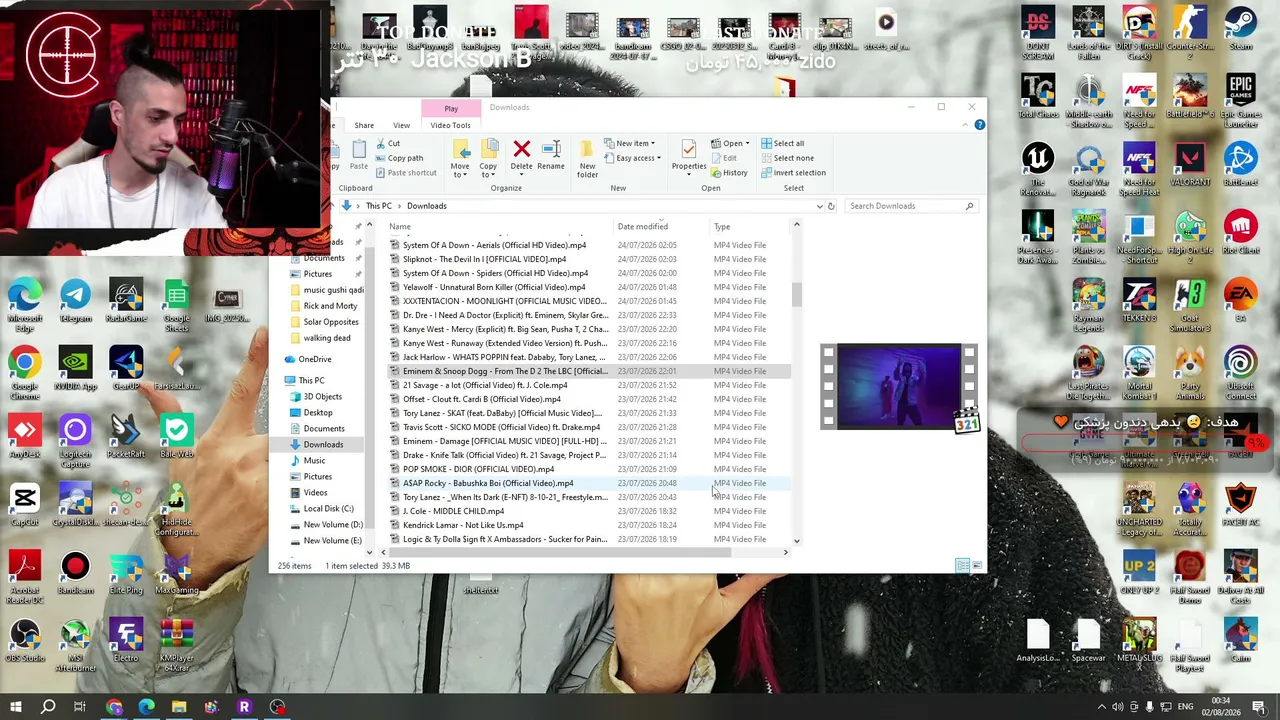The image size is (1280, 720).
Task: Launch TEKKEN 8 desktop shortcut
Action: coord(1139,302)
